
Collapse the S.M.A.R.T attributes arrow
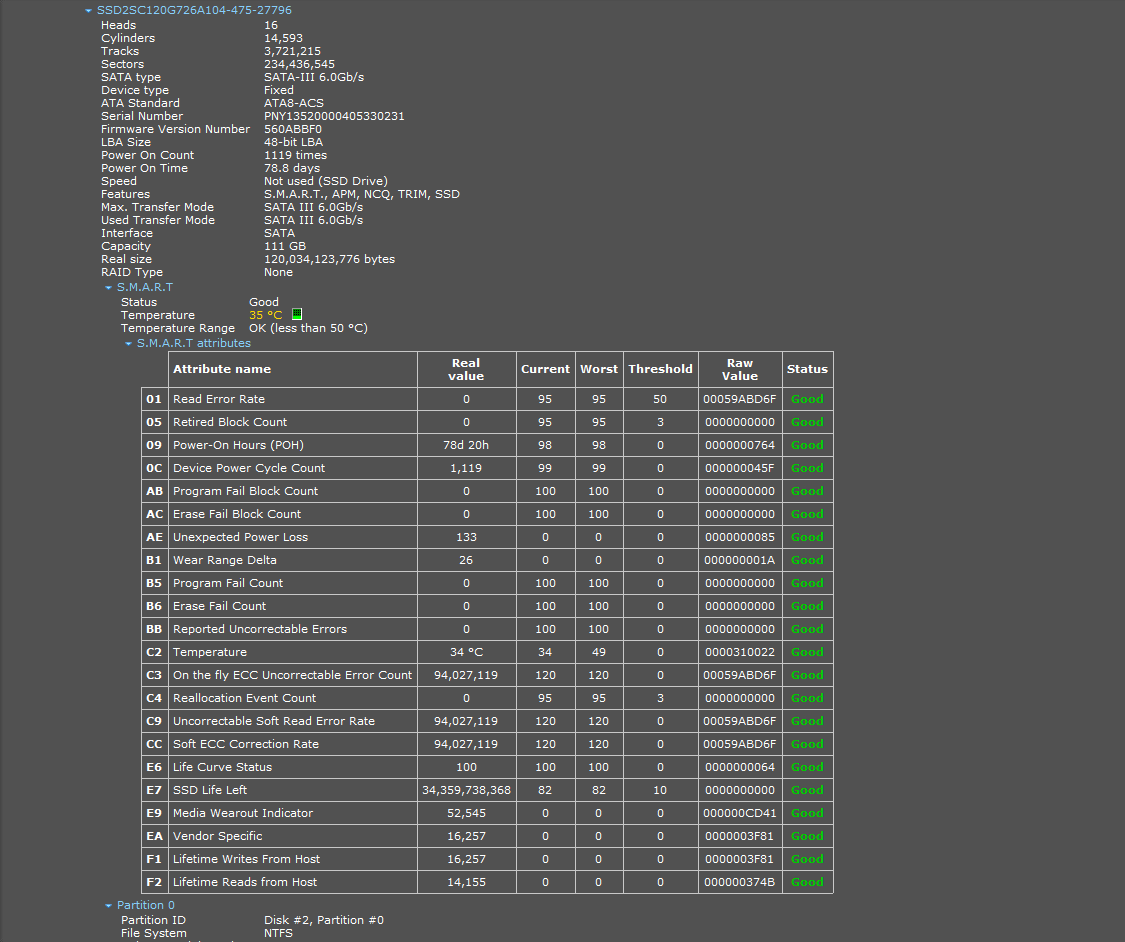pos(128,344)
